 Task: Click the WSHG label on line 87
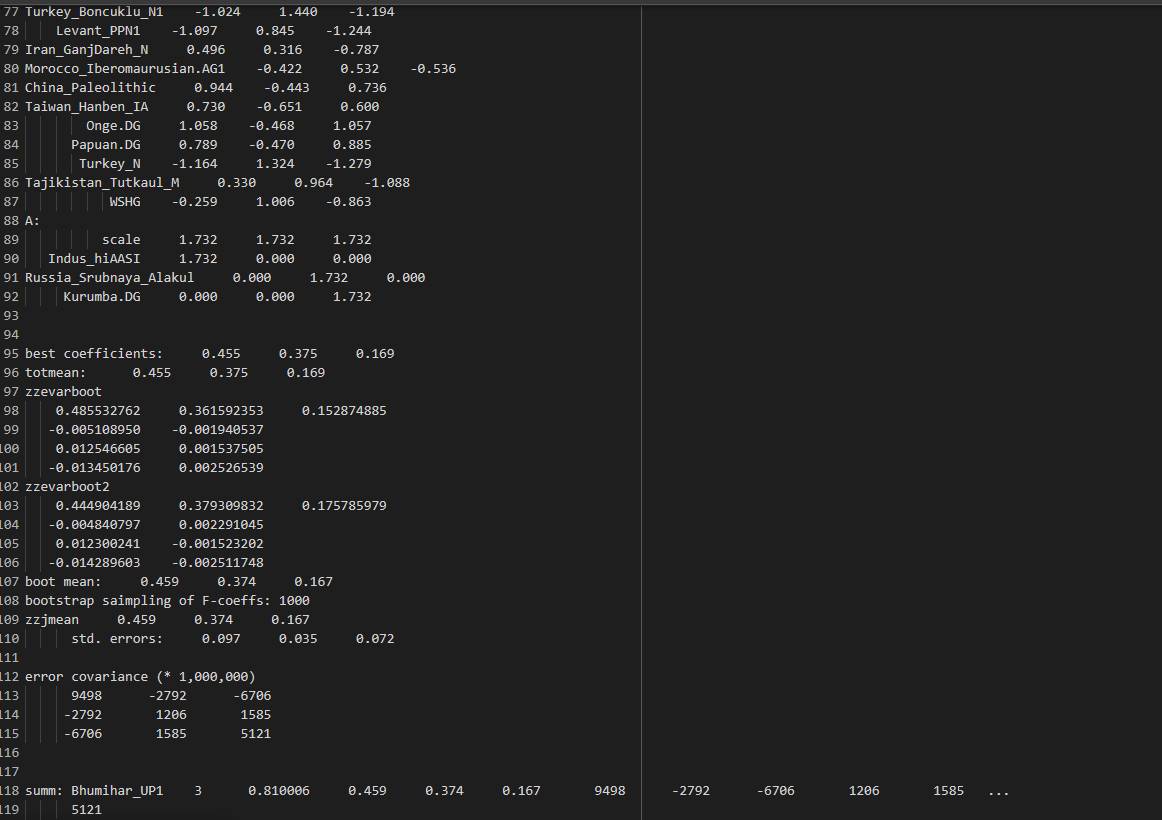click(125, 201)
